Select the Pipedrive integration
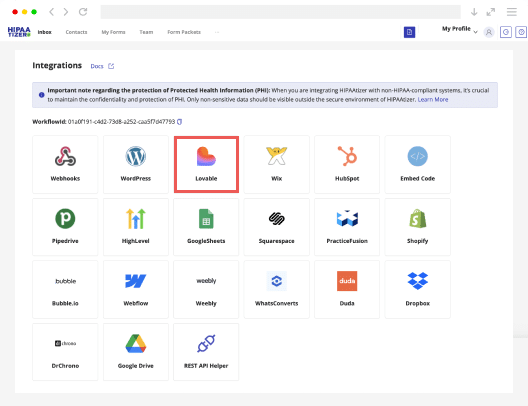The height and width of the screenshot is (406, 528). click(x=65, y=227)
